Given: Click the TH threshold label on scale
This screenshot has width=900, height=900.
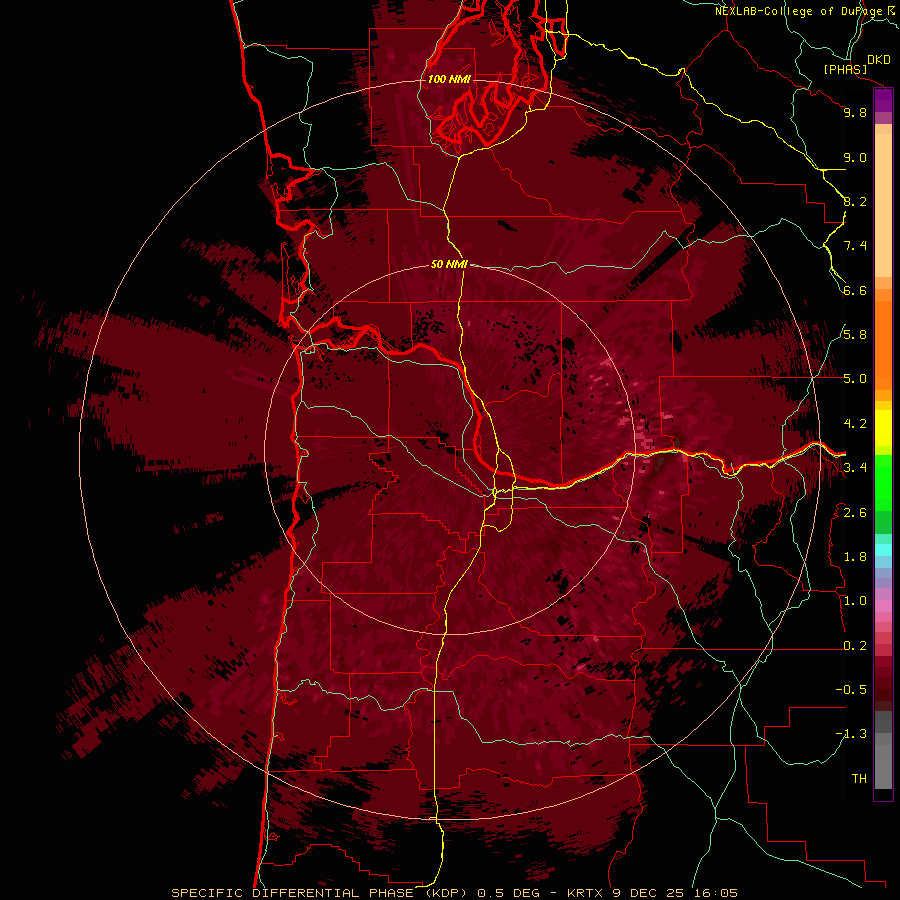Looking at the screenshot, I should 859,779.
